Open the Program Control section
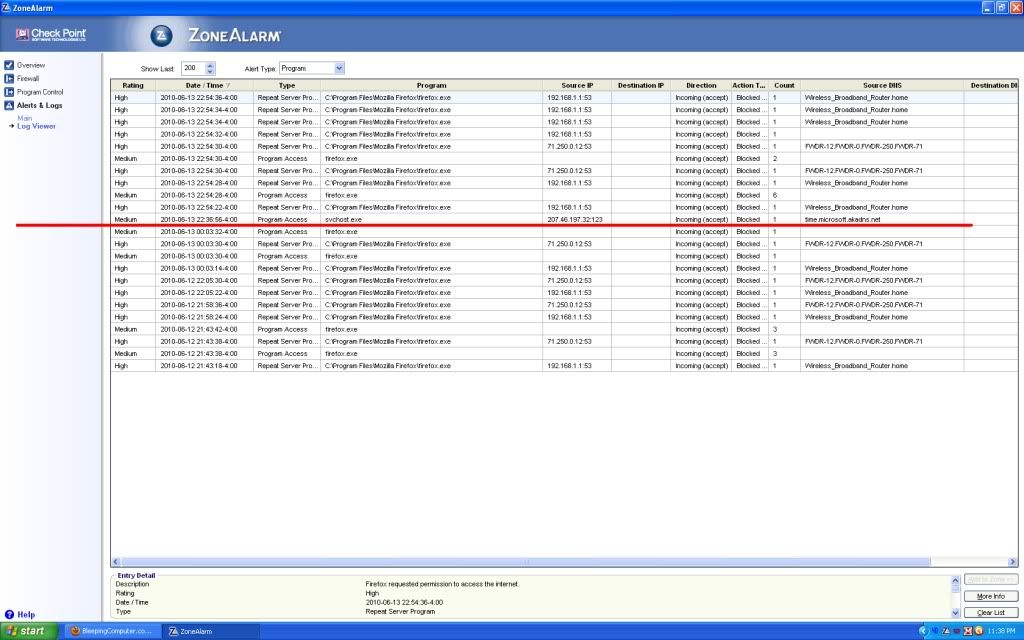 [34, 92]
